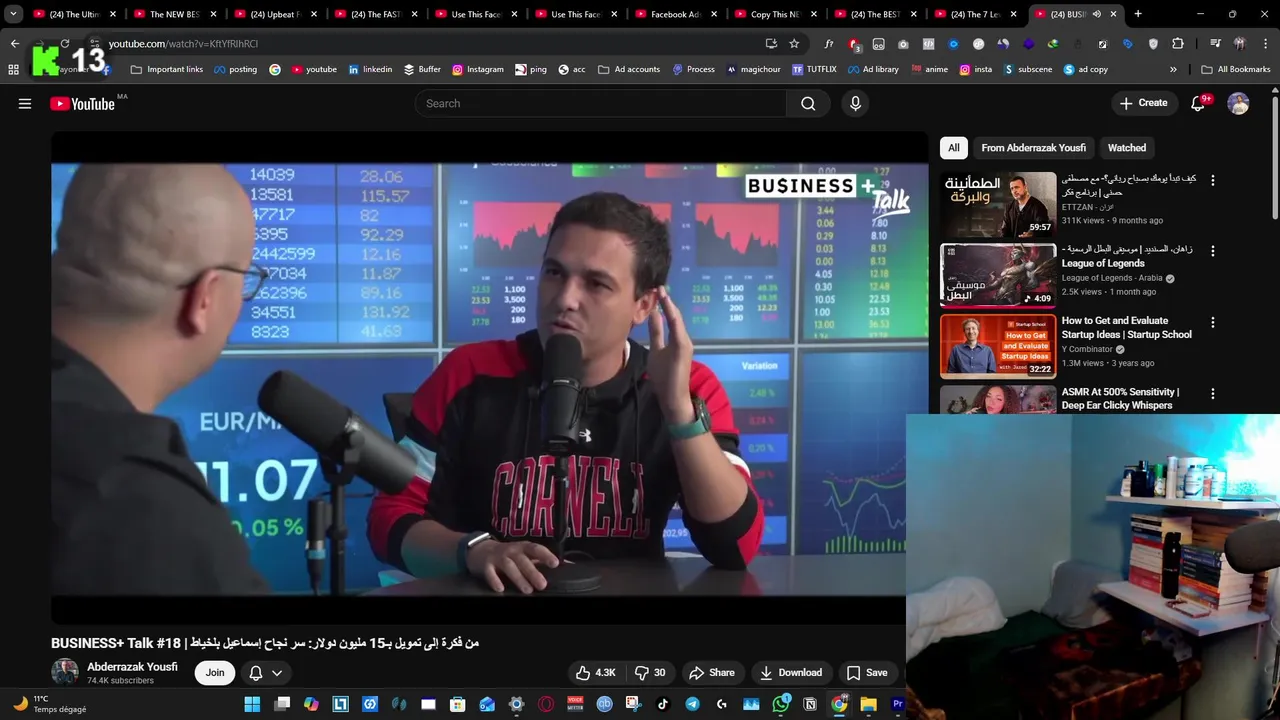Viewport: 1280px width, 720px height.
Task: Open the Ad library bookmark
Action: pos(873,70)
